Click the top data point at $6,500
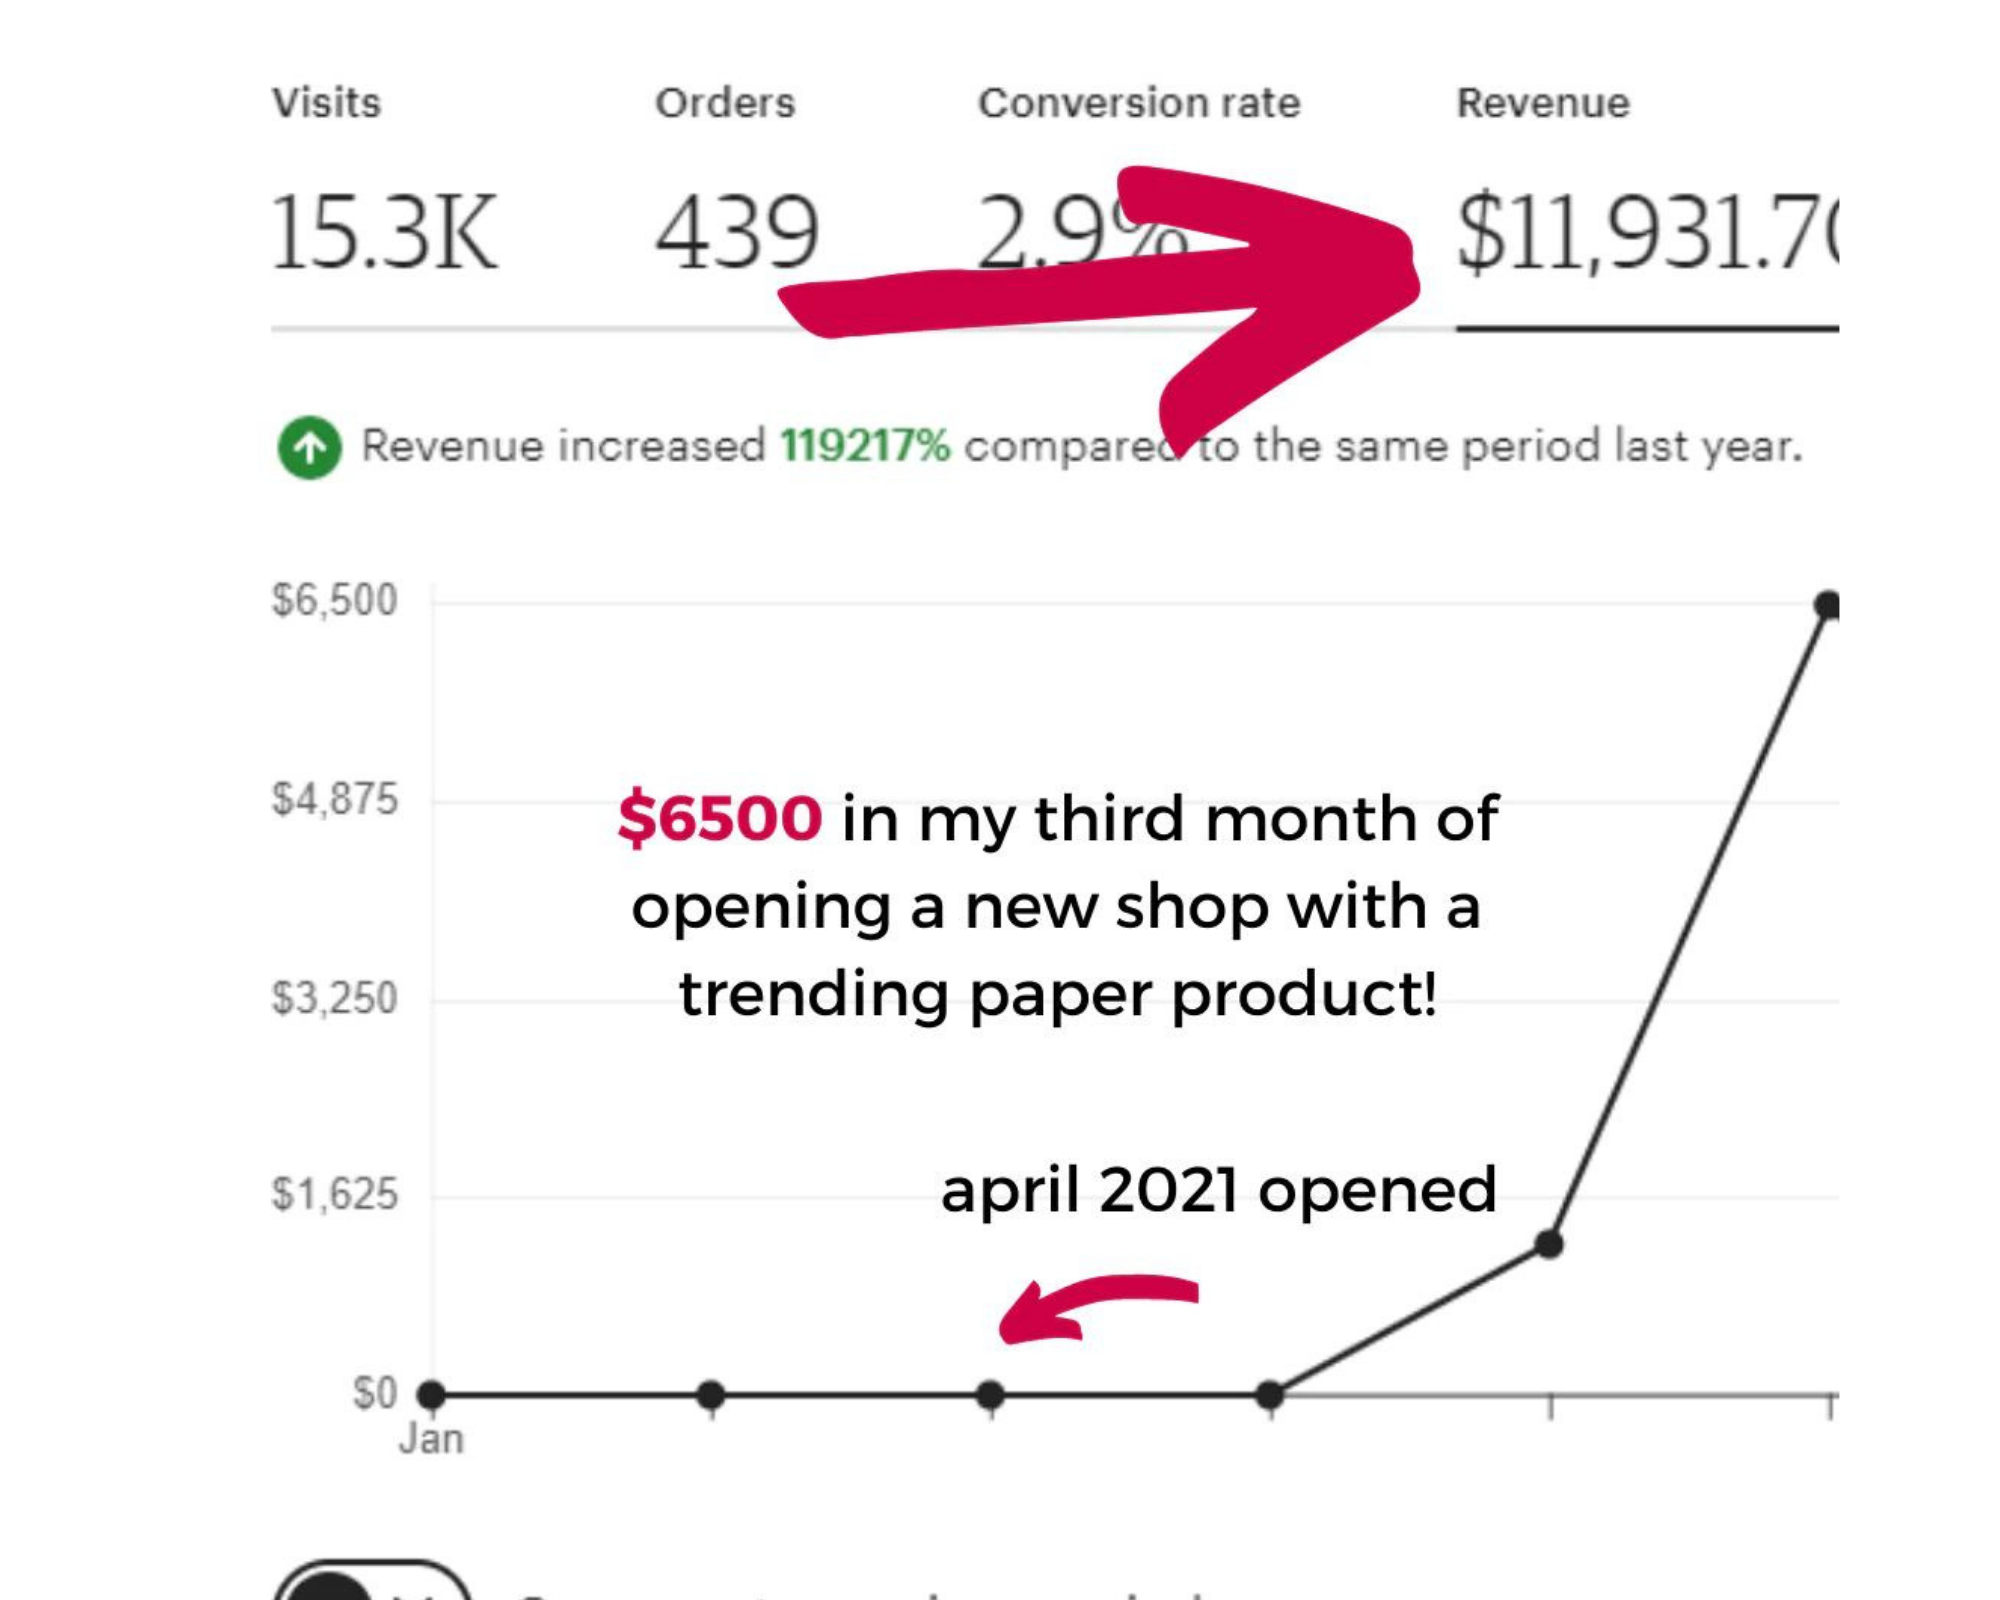The image size is (2000, 1600). tap(1827, 605)
